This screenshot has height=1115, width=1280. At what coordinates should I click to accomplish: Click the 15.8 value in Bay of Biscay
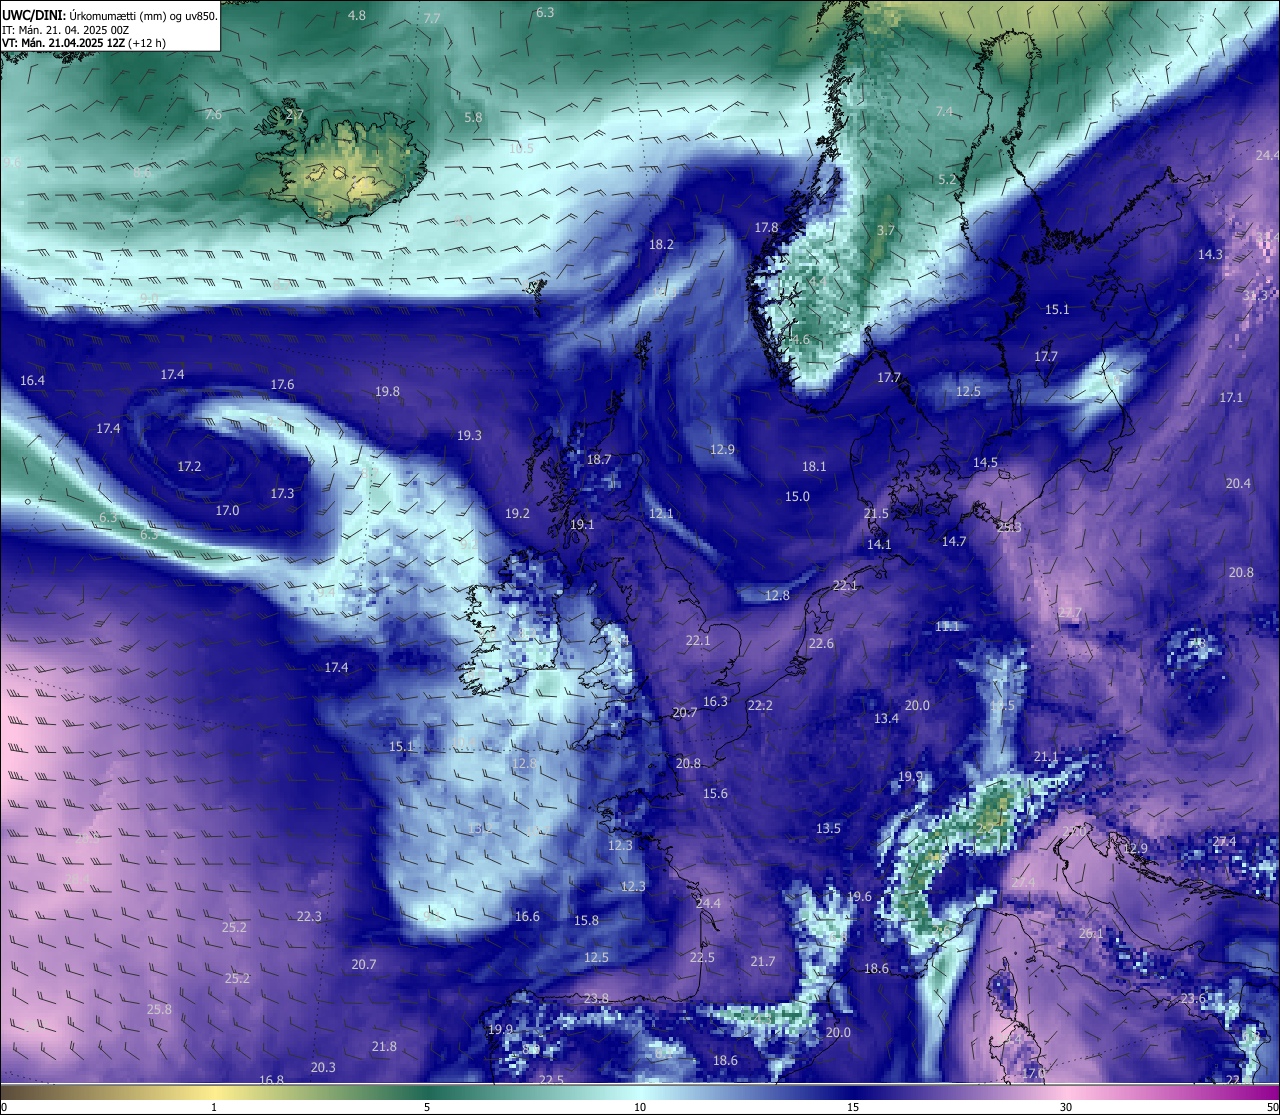click(x=586, y=920)
